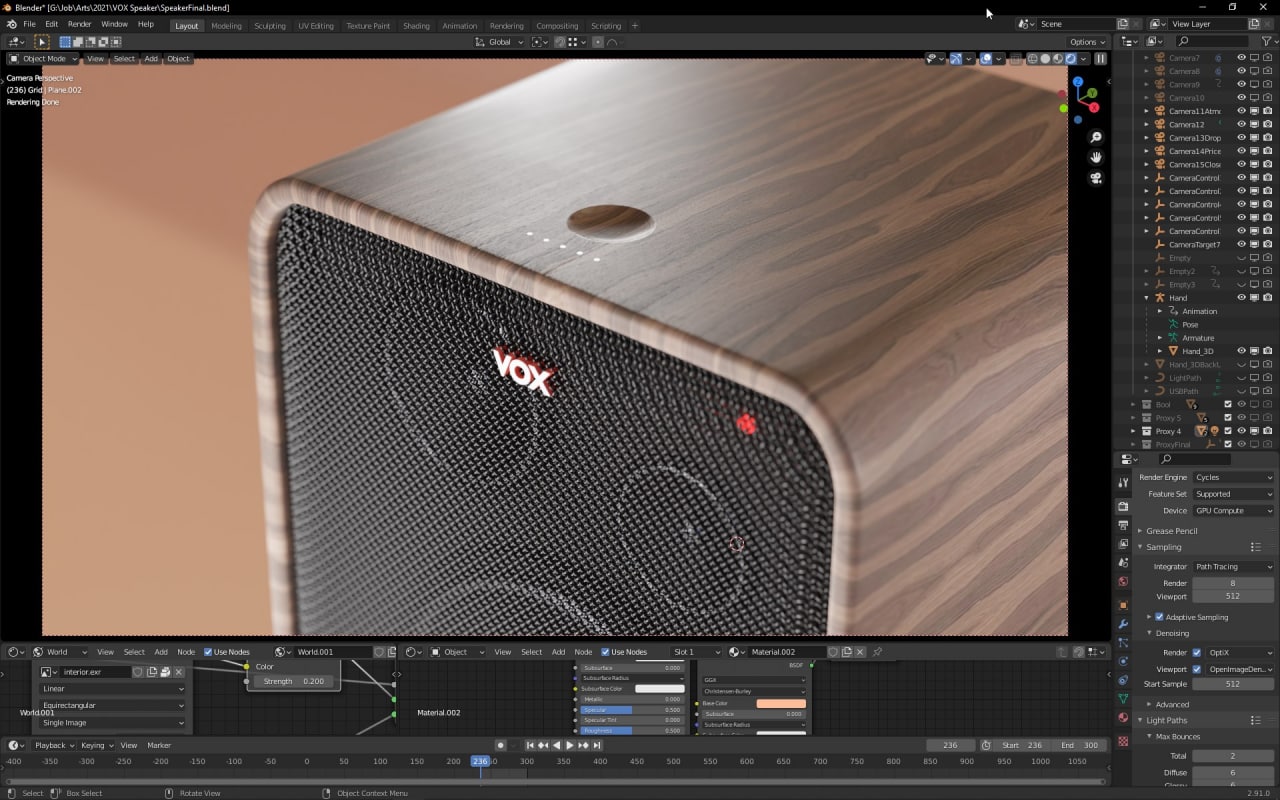Click the Blender logo menu icon
The width and height of the screenshot is (1280, 800).
pyautogui.click(x=10, y=24)
